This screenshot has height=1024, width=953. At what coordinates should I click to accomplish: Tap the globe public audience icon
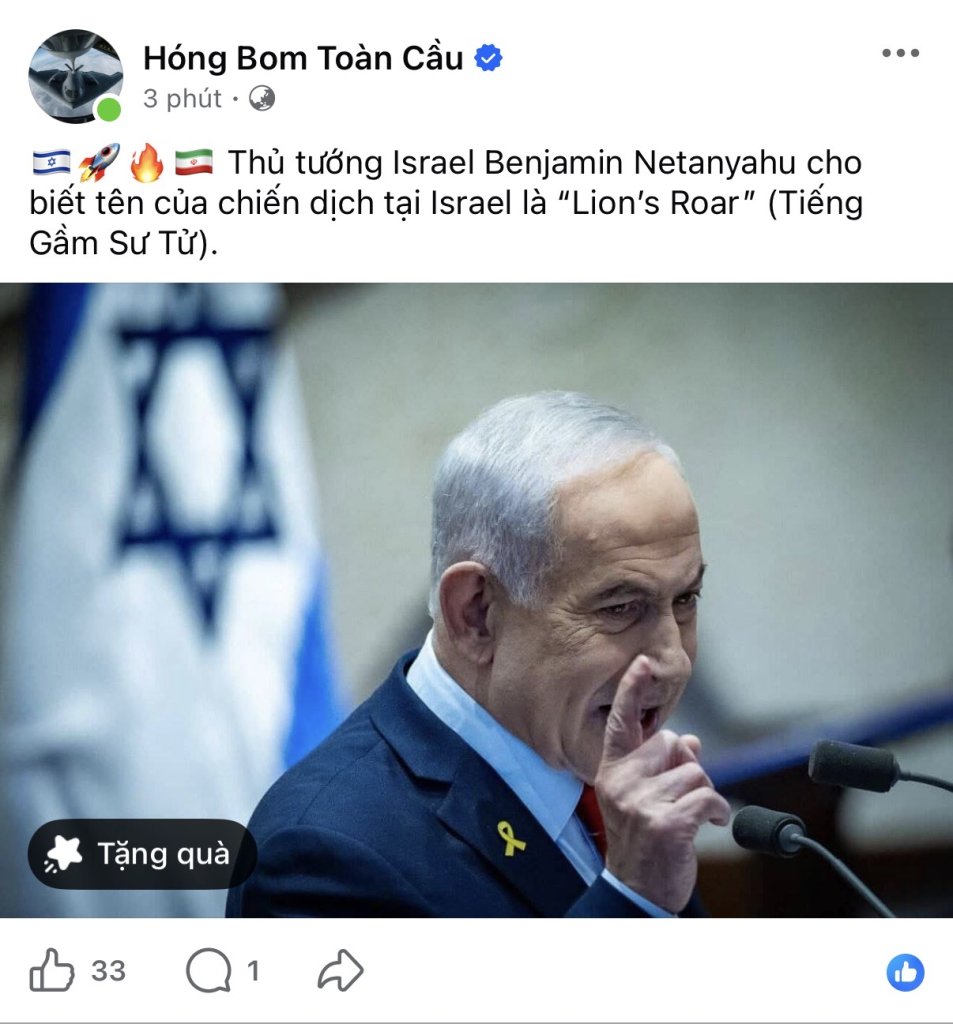pos(262,99)
